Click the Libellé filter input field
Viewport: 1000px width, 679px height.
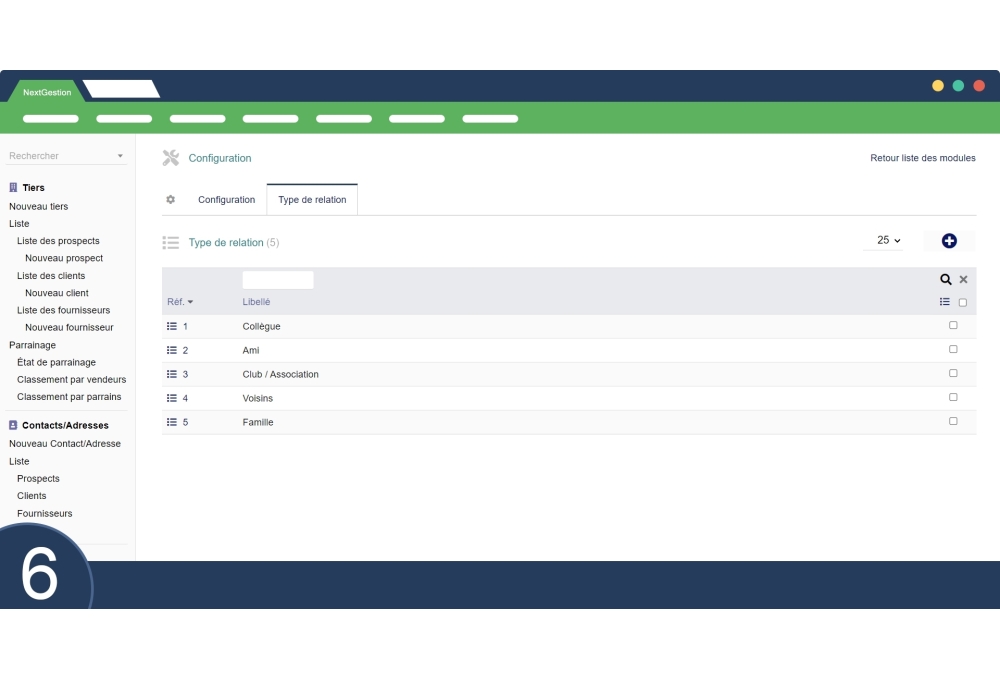point(278,280)
